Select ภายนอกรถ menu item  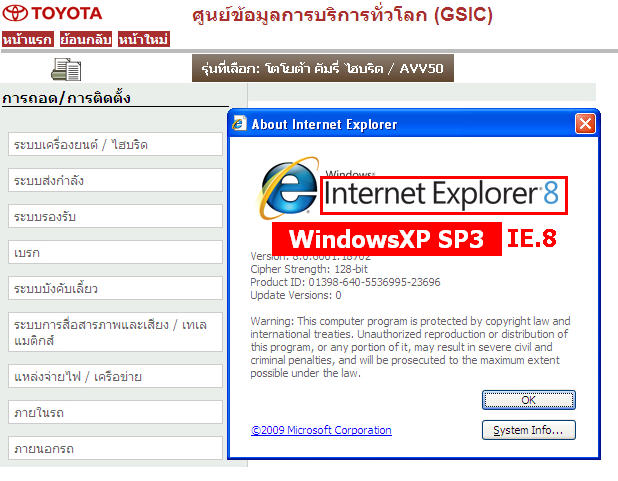tap(115, 448)
